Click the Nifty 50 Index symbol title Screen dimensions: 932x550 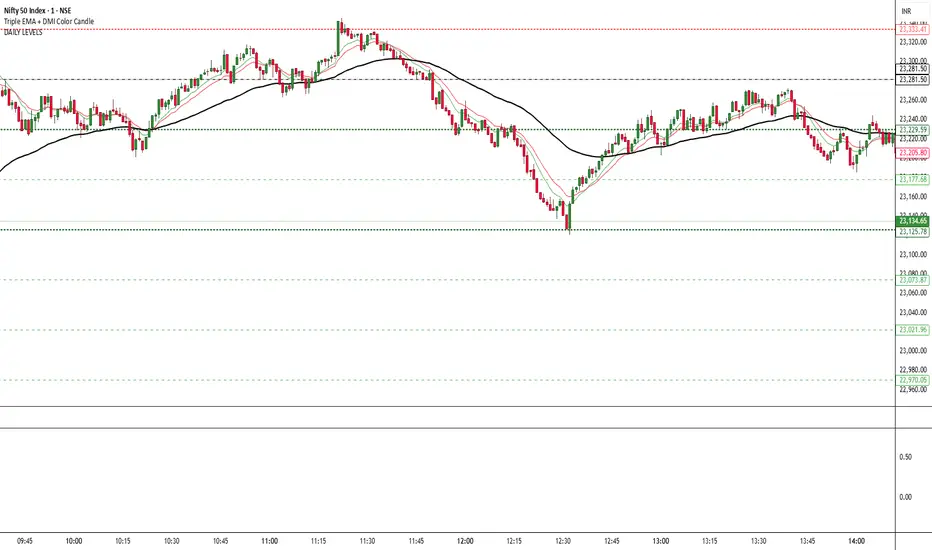37,11
